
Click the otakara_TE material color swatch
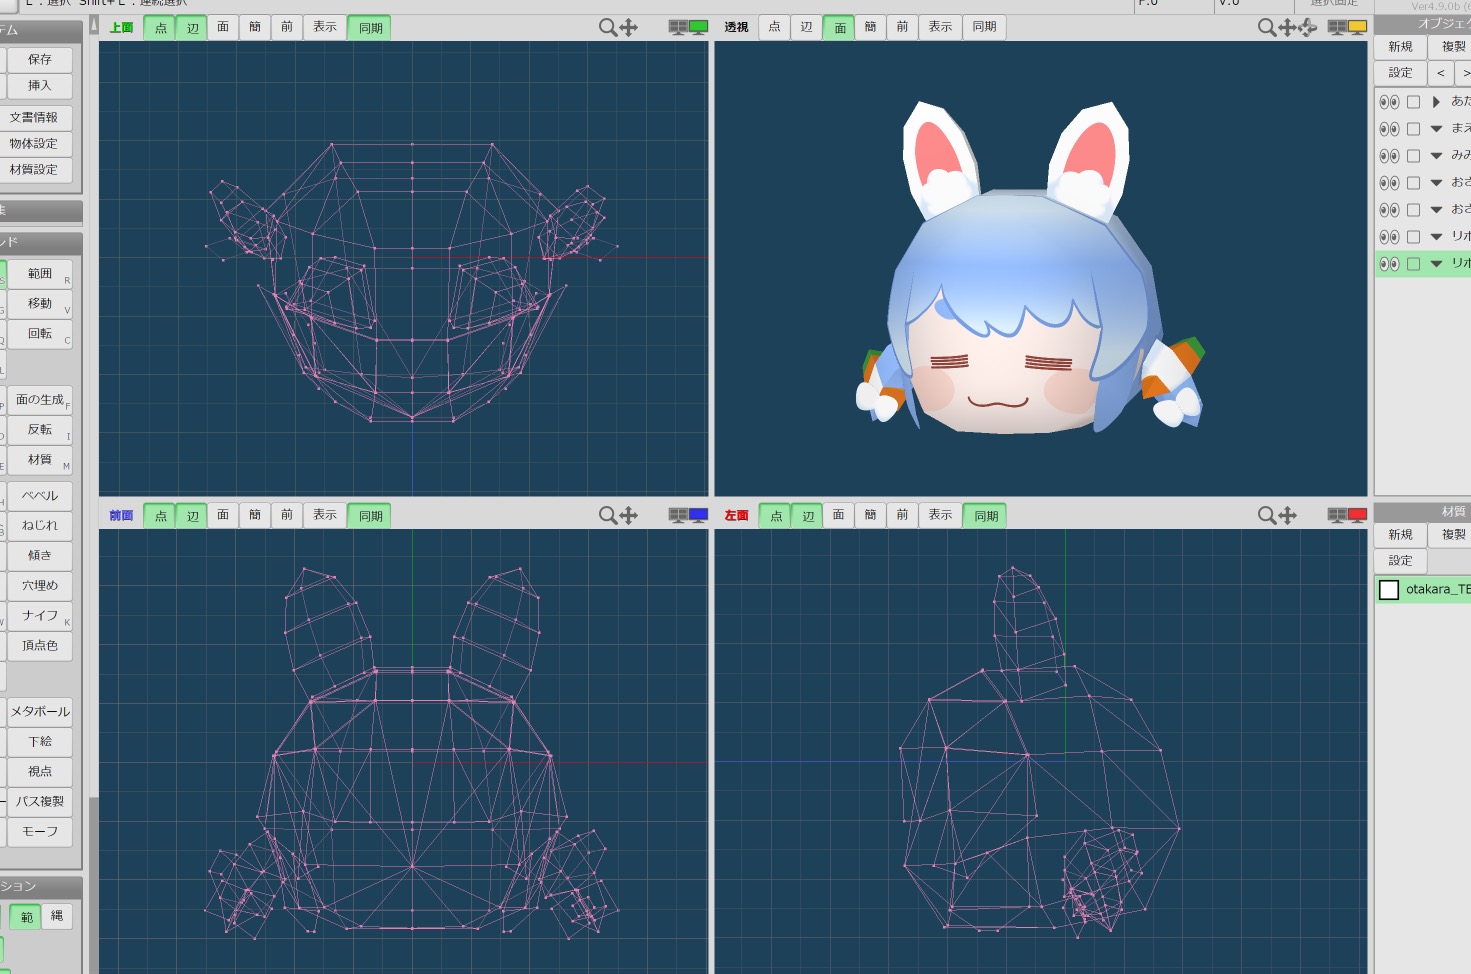tap(1389, 590)
